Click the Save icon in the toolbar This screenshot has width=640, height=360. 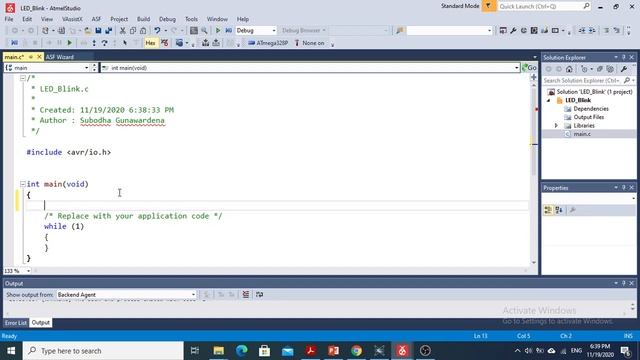point(98,31)
